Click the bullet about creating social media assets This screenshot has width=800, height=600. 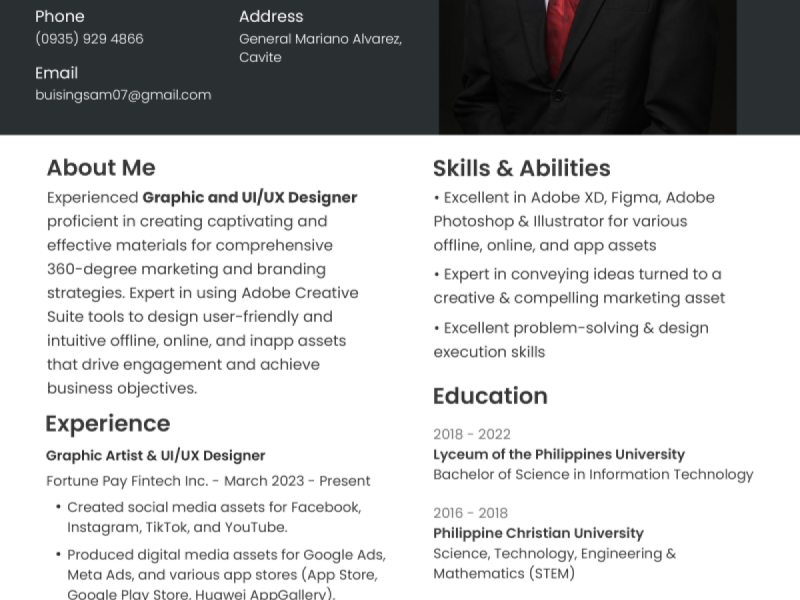(x=214, y=517)
